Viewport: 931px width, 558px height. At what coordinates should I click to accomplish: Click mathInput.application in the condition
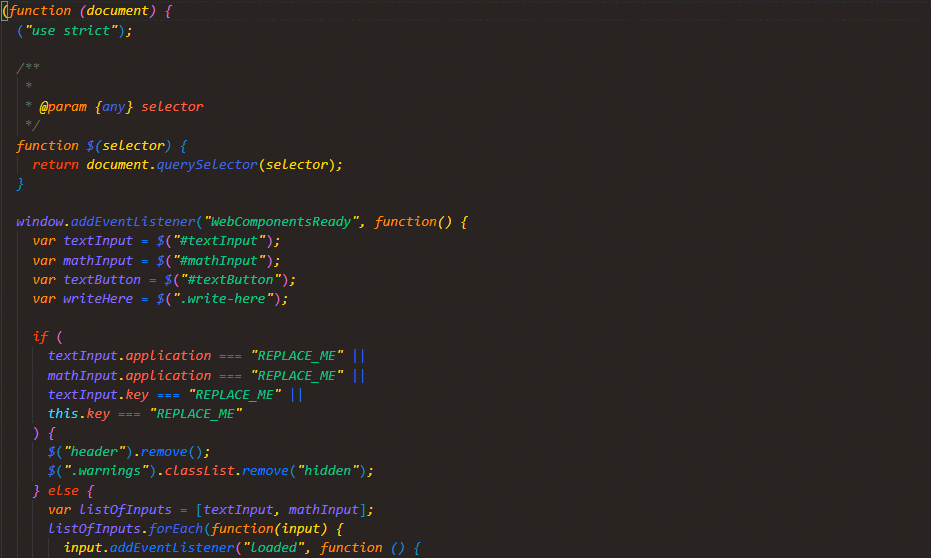pyautogui.click(x=129, y=376)
